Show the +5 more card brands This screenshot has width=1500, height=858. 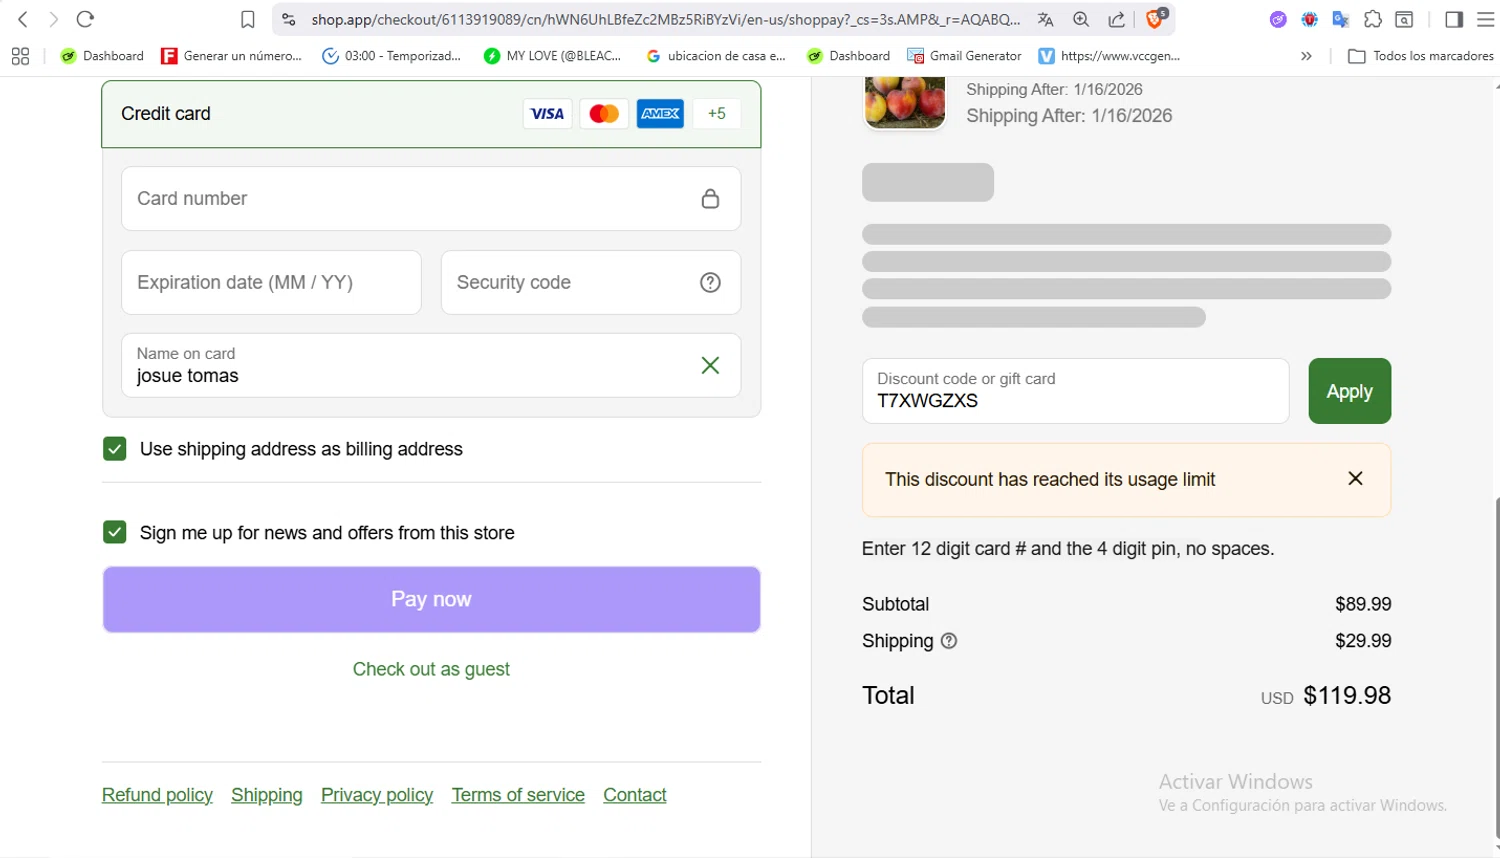(717, 114)
